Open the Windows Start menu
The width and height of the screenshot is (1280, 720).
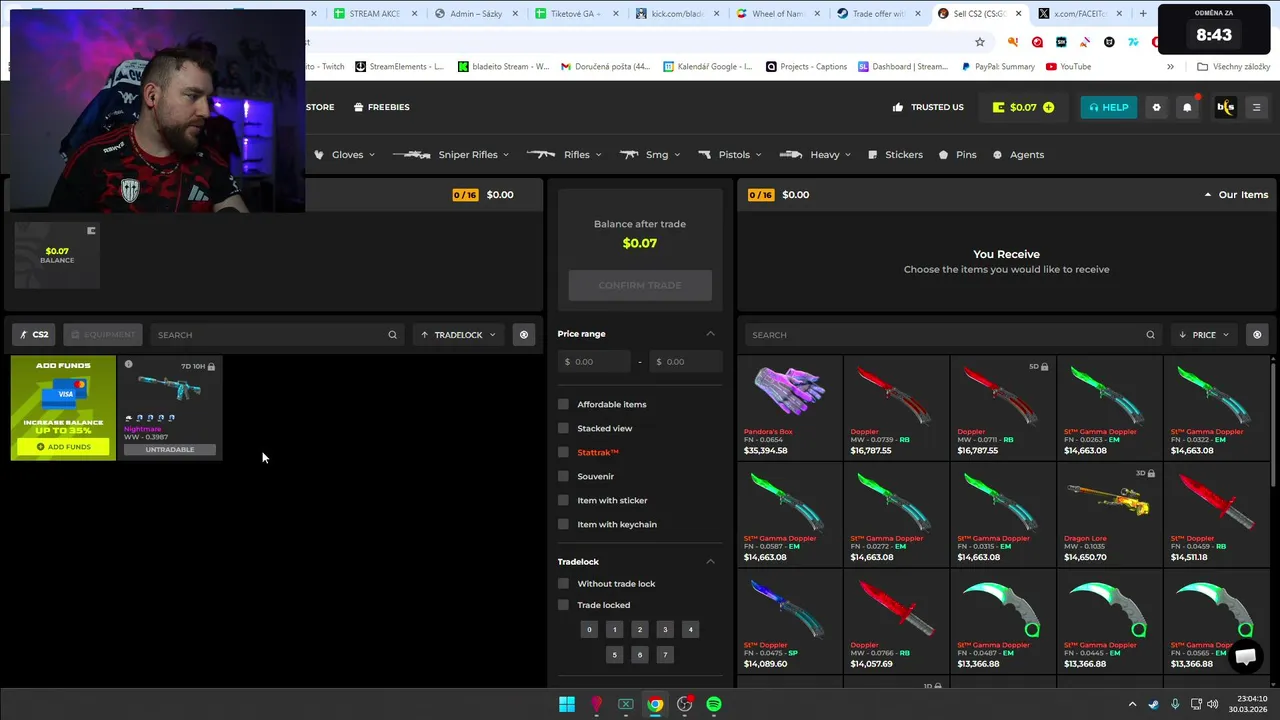pos(567,704)
